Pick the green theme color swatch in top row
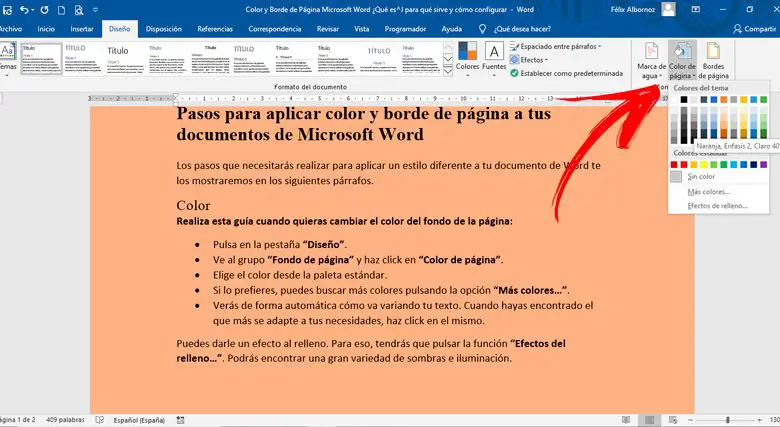Image resolution: width=780 pixels, height=427 pixels. (x=764, y=100)
